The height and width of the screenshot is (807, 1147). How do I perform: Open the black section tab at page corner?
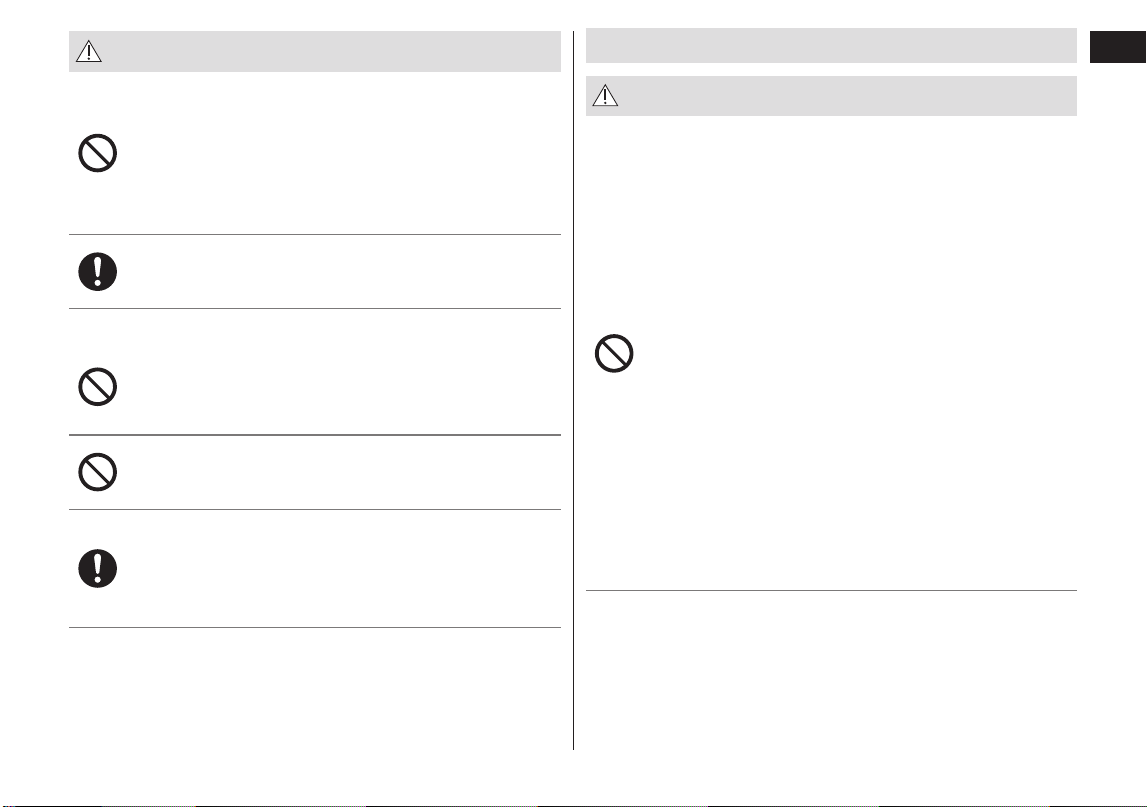pyautogui.click(x=1118, y=47)
